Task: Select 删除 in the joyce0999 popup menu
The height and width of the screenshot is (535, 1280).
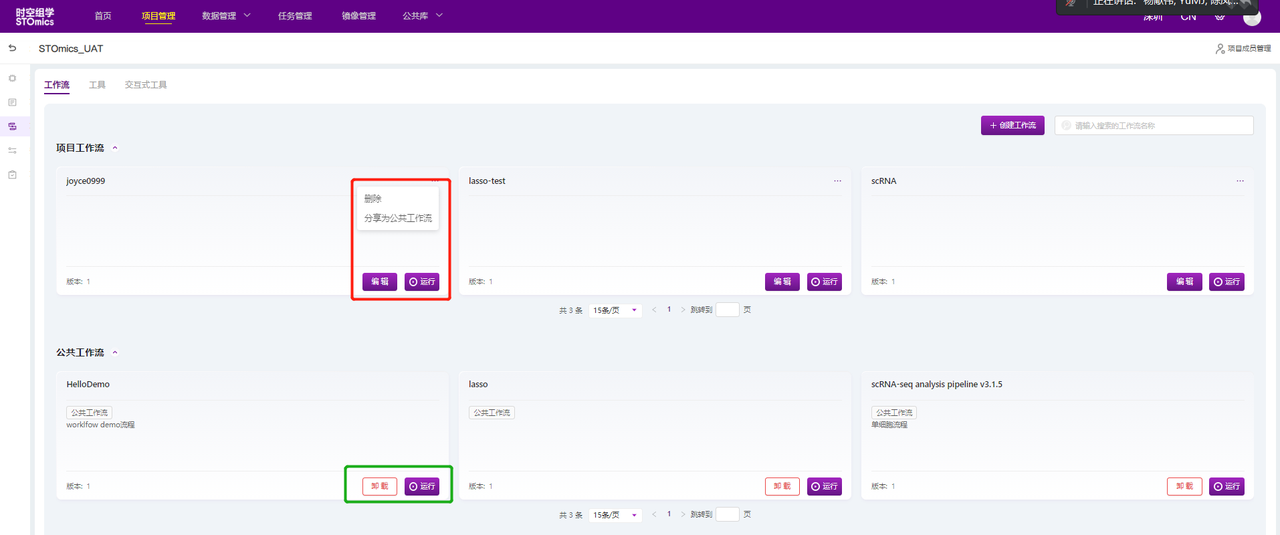Action: tap(373, 198)
